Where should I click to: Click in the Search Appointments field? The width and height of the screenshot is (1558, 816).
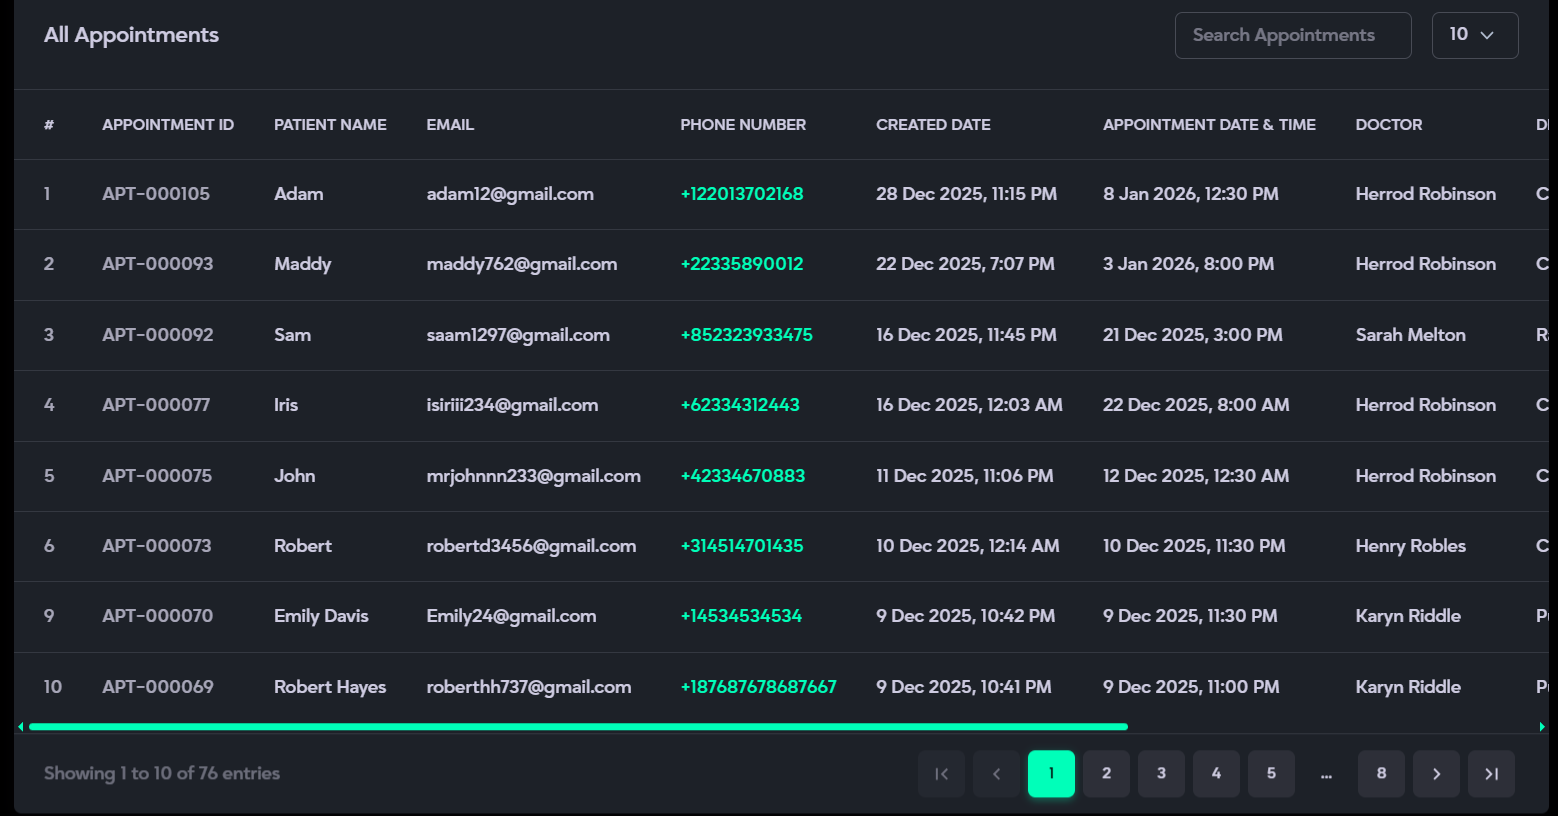(1292, 35)
